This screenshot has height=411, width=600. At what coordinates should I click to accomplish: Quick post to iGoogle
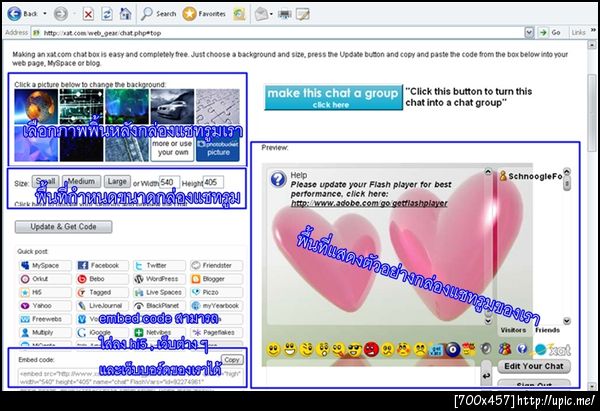click(102, 332)
